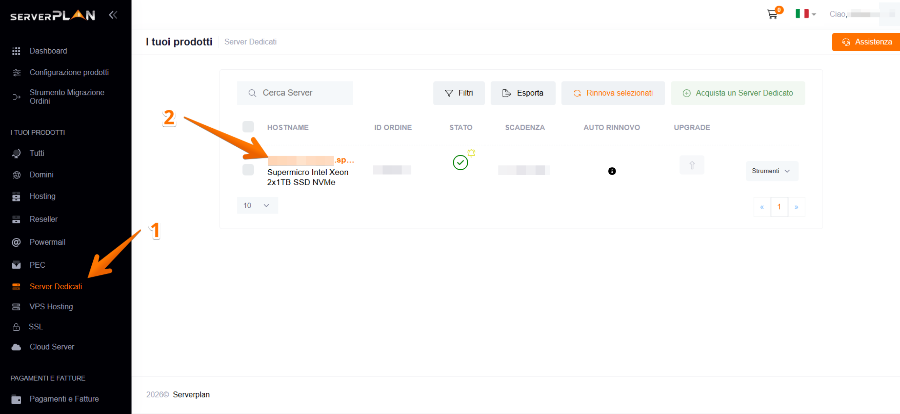Open rows-per-page dropdown showing 10
This screenshot has height=414, width=900.
(258, 204)
